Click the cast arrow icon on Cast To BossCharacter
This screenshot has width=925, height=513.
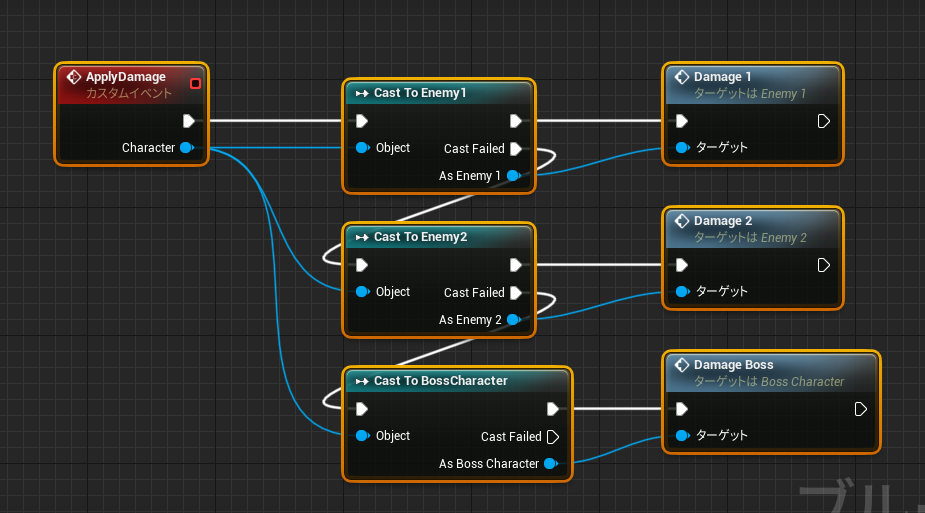(362, 381)
